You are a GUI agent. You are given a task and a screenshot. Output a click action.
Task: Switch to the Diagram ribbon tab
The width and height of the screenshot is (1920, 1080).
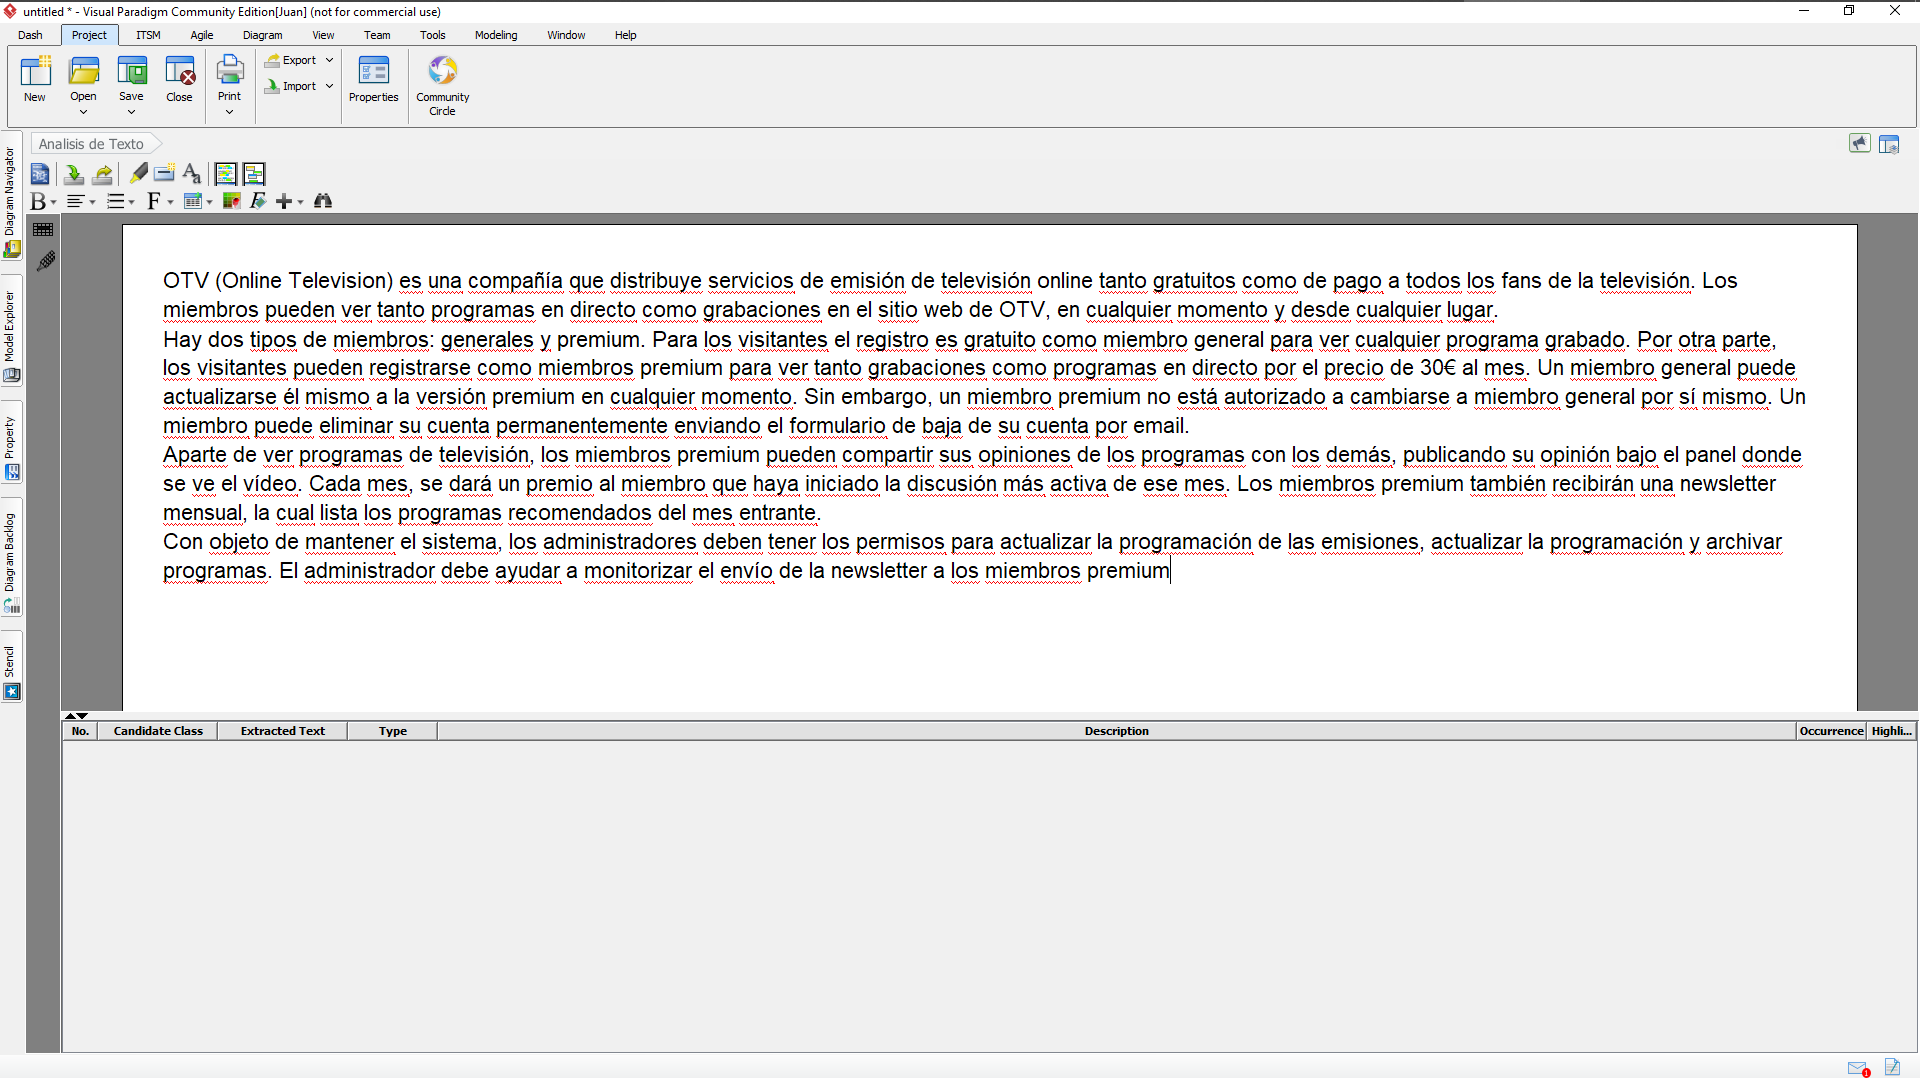262,35
